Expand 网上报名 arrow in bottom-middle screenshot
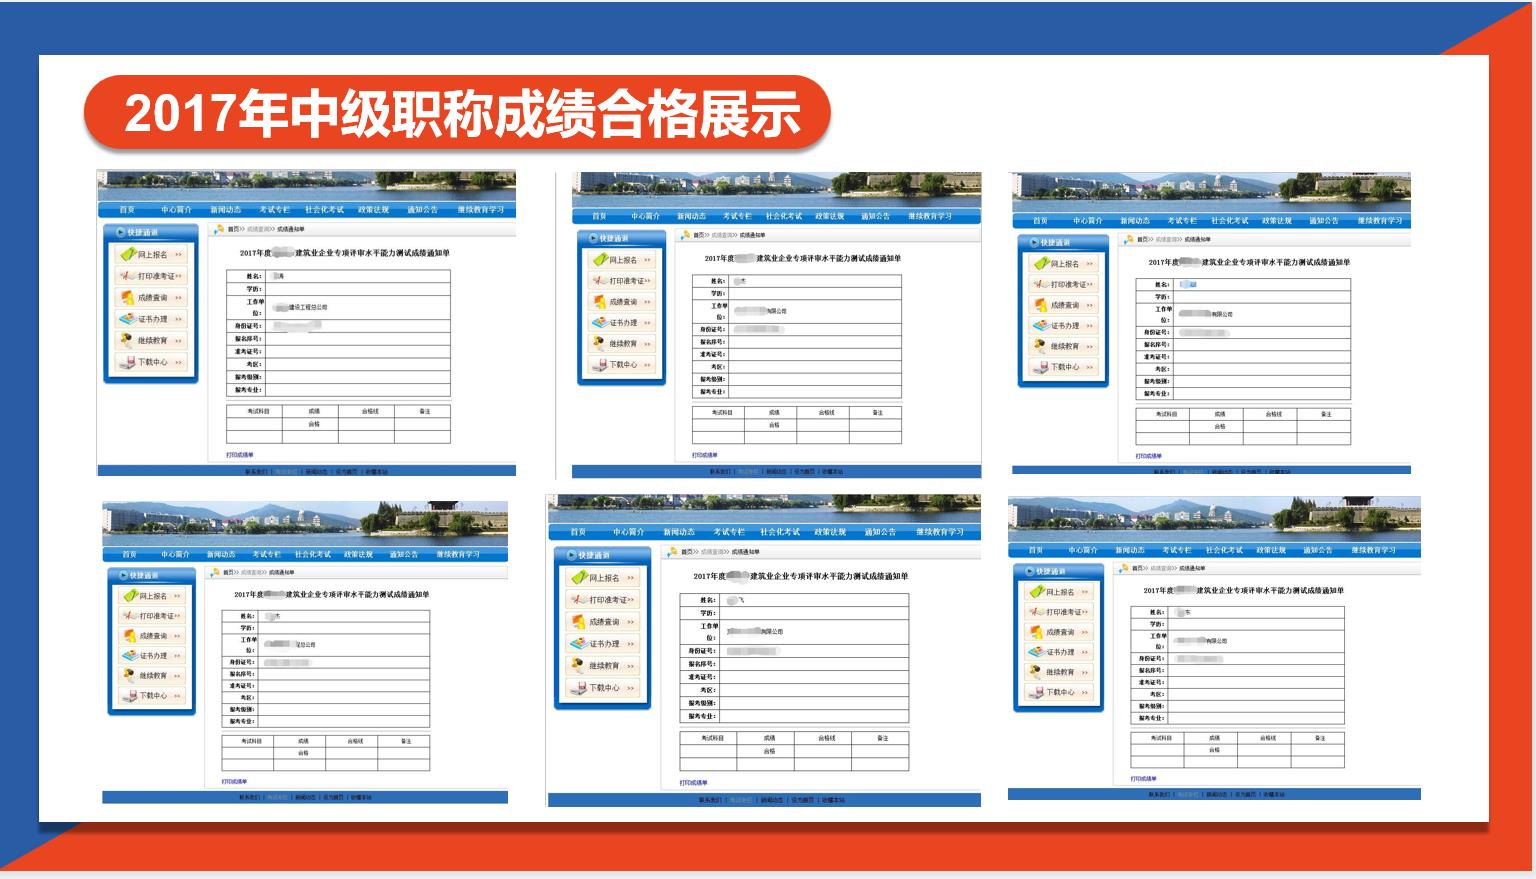 pyautogui.click(x=631, y=578)
